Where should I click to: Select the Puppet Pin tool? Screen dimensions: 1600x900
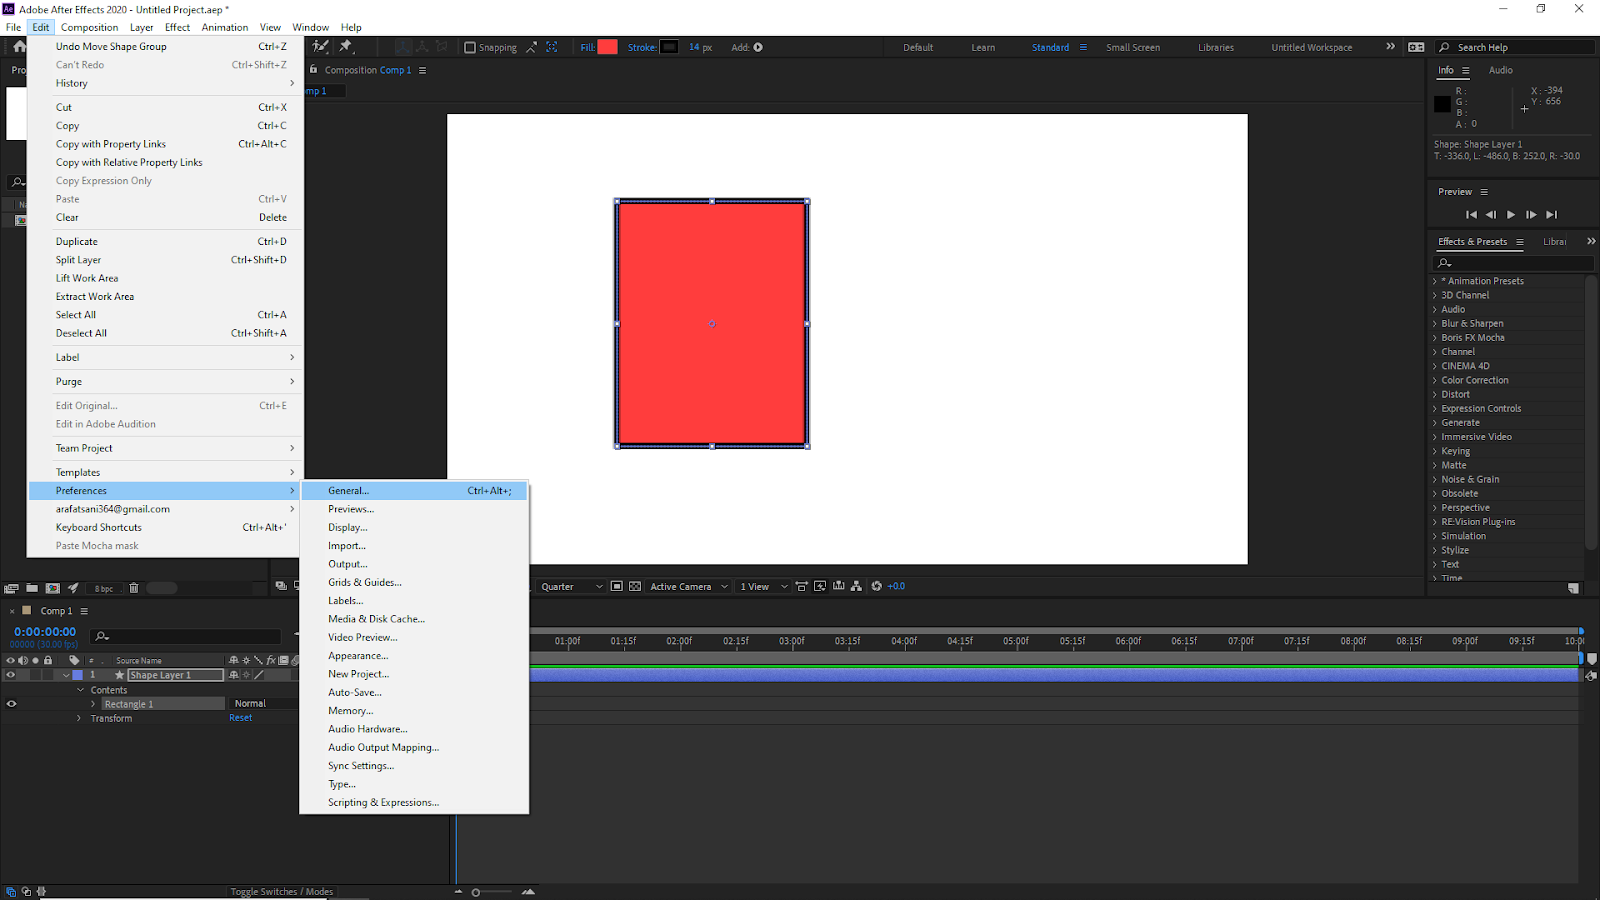click(x=346, y=47)
